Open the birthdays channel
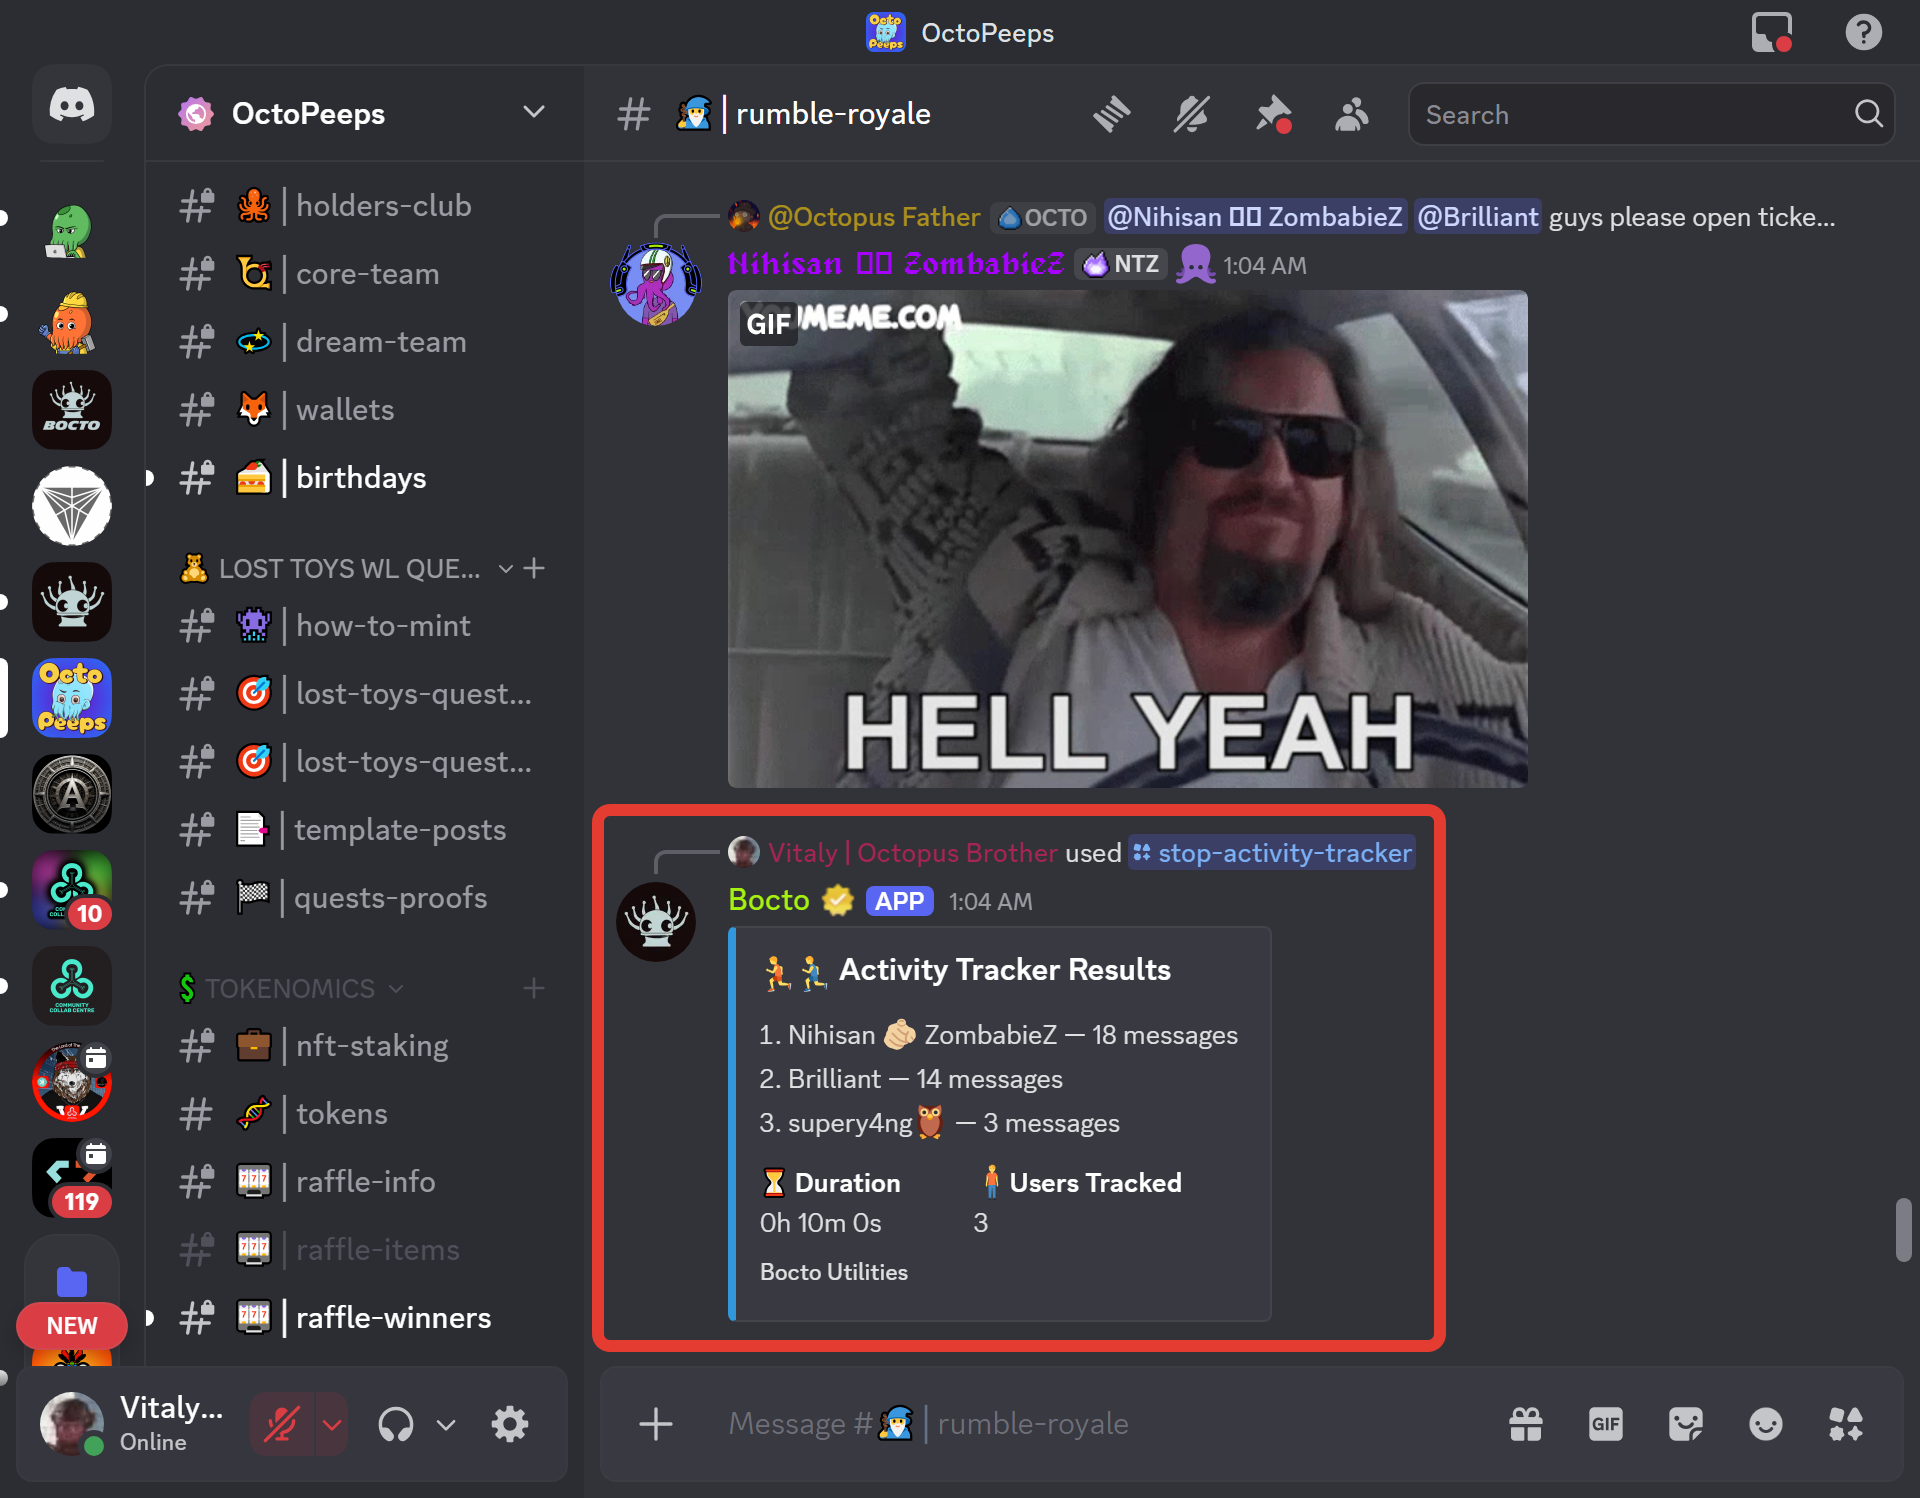The image size is (1920, 1498). 360,478
